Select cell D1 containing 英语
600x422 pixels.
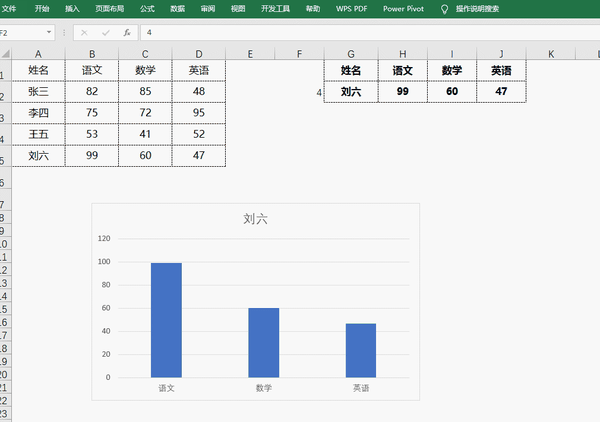point(199,70)
